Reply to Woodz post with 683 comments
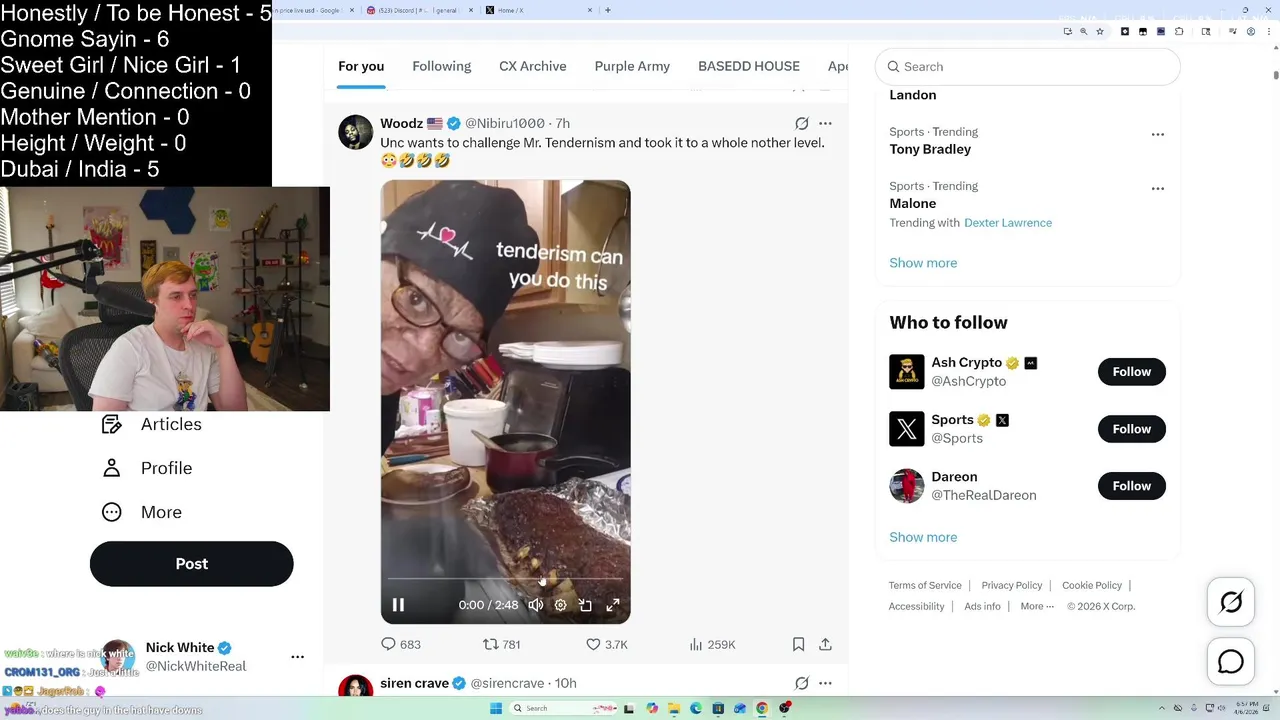 point(400,645)
